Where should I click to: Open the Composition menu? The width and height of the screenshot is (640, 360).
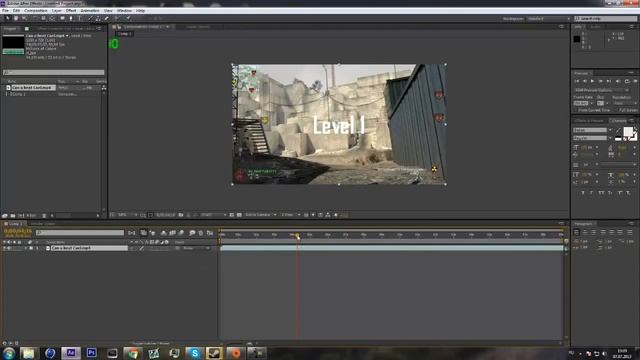tap(36, 11)
